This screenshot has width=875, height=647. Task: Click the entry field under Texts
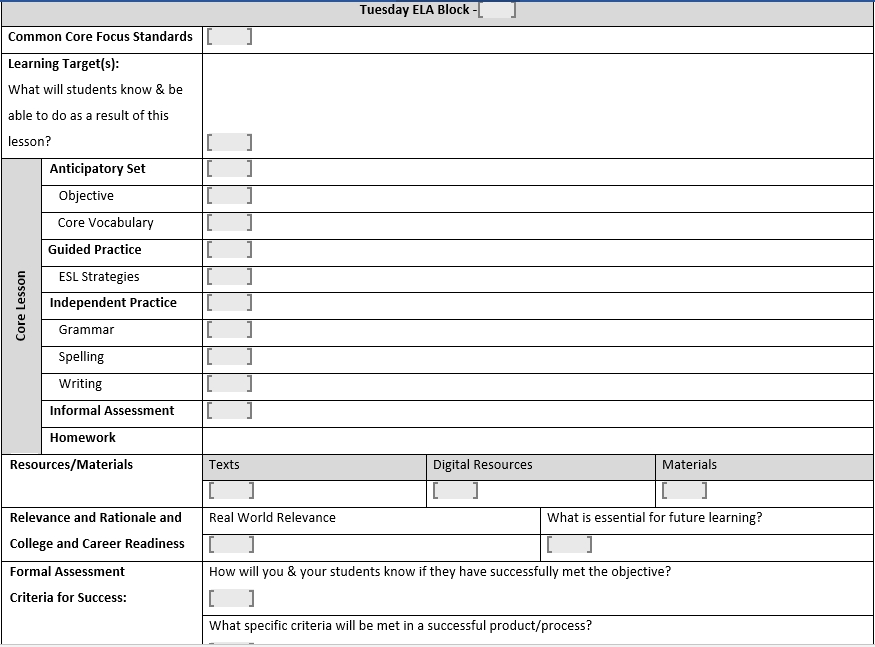232,491
